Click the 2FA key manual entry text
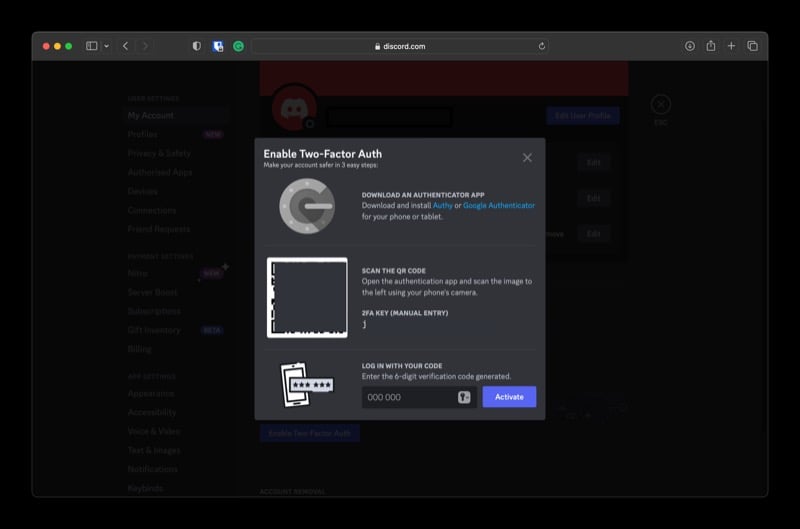 364,324
